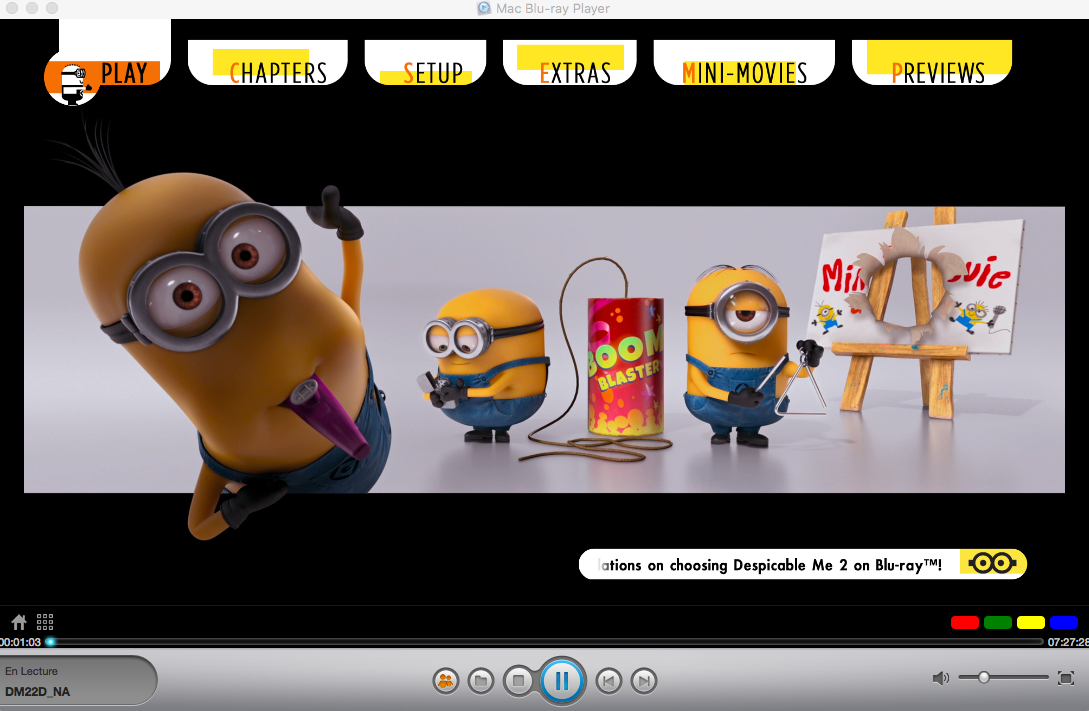Click the En Lecture status label
1089x711 pixels.
31,671
